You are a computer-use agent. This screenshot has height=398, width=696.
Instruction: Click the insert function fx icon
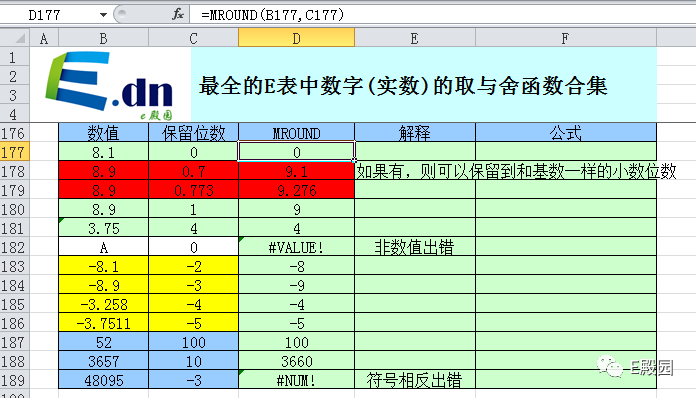coord(178,15)
